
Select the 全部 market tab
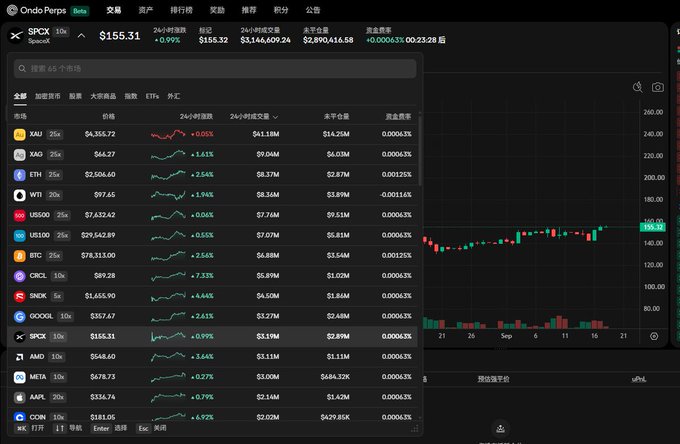click(x=20, y=96)
